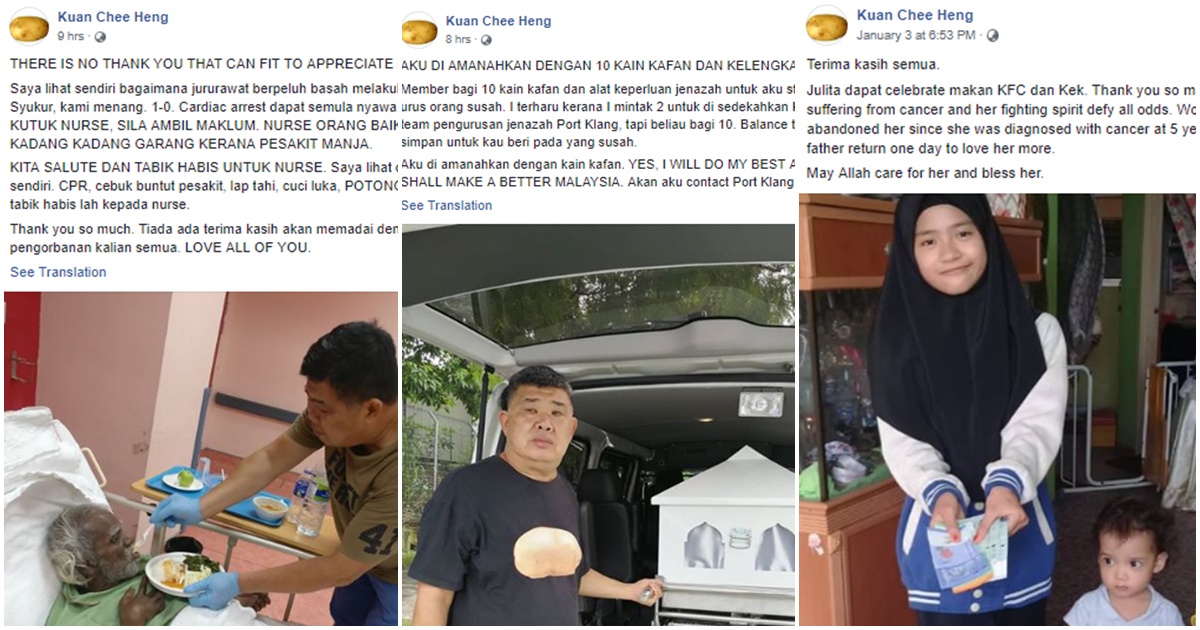View photo of girl in hijab holding cash

pos(998,410)
